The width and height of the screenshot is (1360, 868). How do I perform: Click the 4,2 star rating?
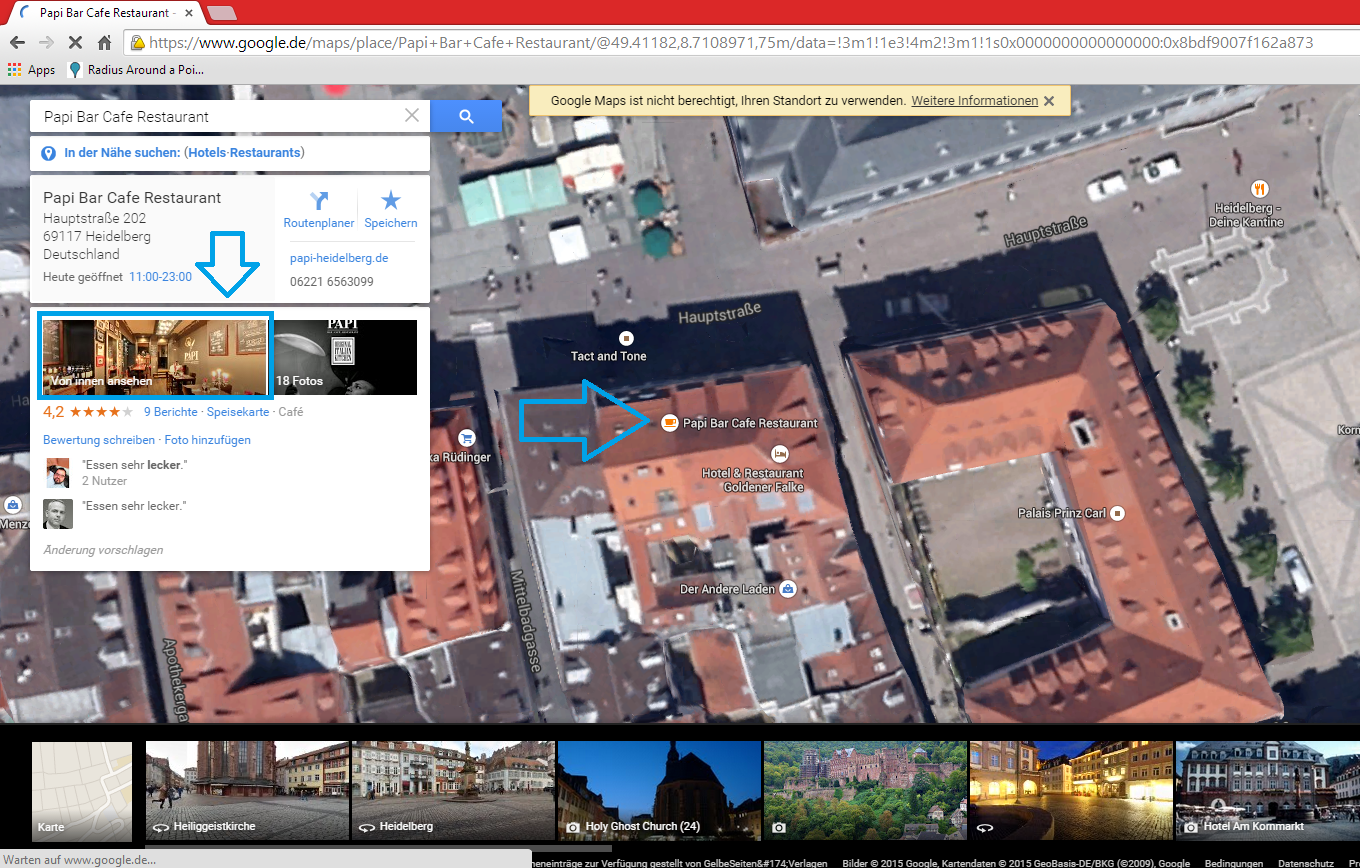coord(88,412)
